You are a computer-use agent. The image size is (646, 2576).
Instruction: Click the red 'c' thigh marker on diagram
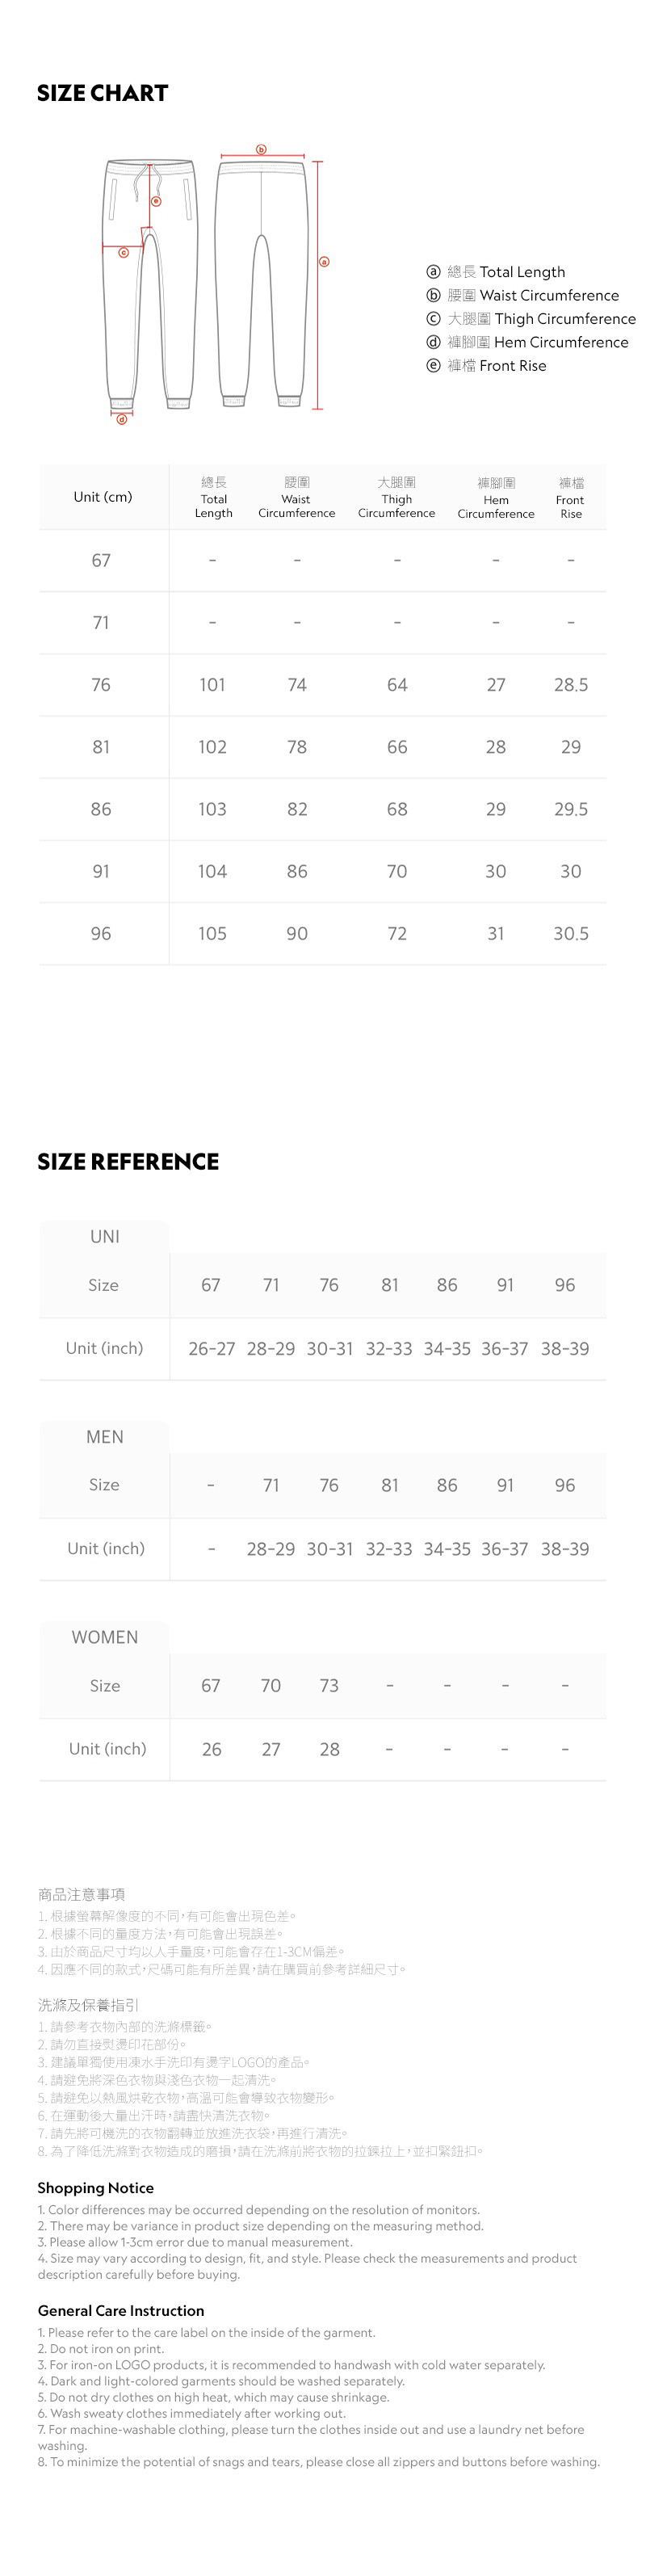(124, 253)
